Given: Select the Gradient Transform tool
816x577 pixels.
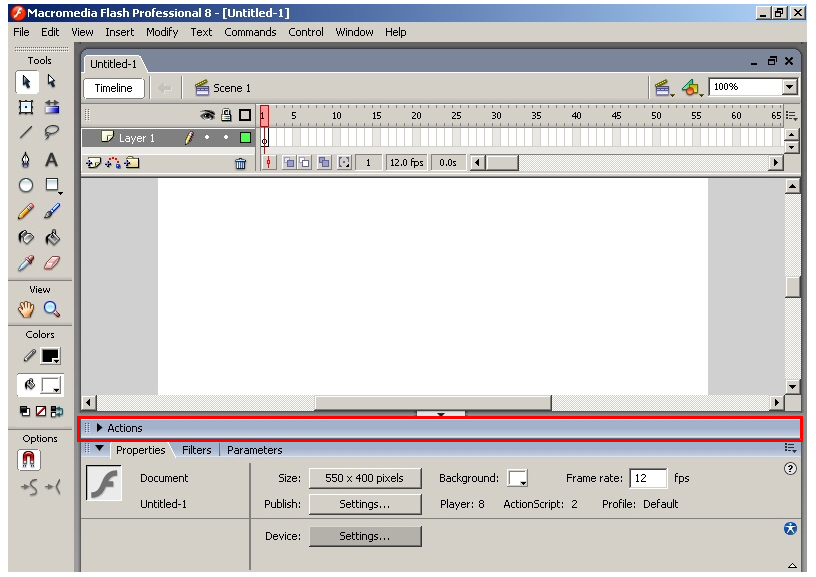Looking at the screenshot, I should coord(52,107).
